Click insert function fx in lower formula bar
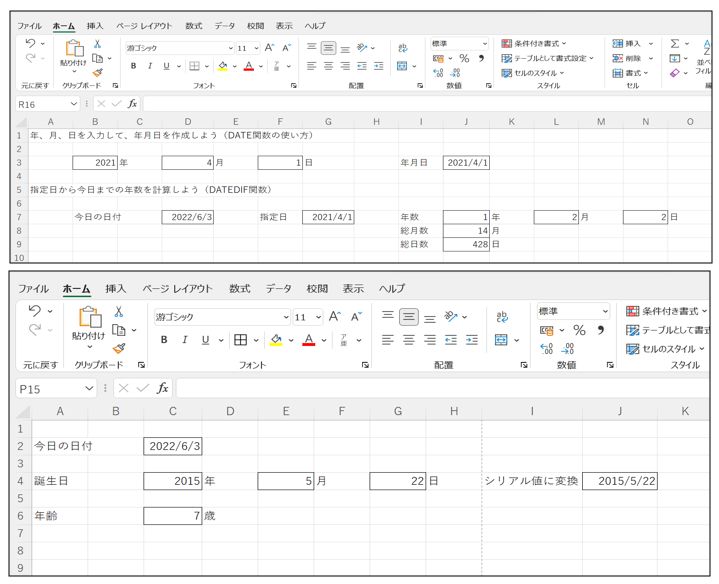This screenshot has width=719, height=584. [x=162, y=388]
